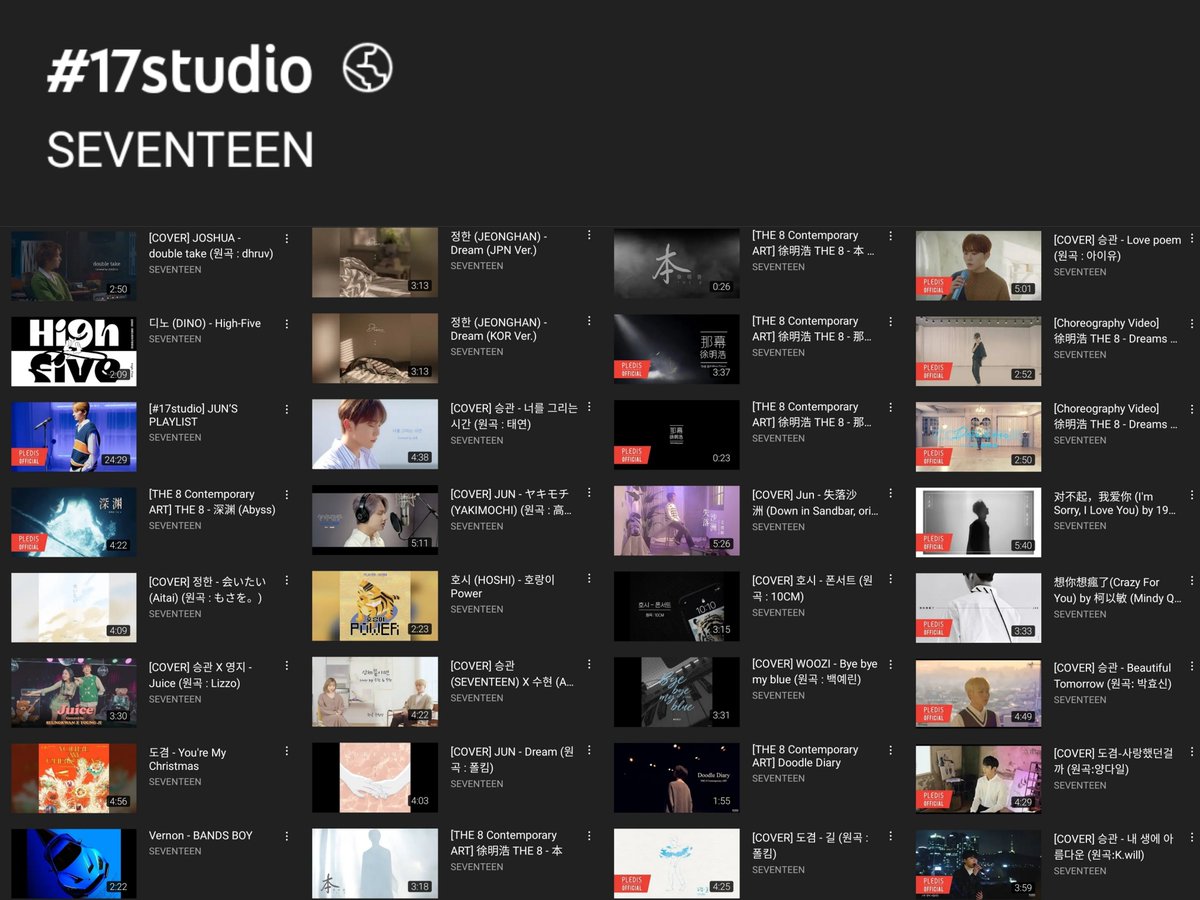Open title '想你想瘋了(Crazy For You)'

coord(1117,590)
